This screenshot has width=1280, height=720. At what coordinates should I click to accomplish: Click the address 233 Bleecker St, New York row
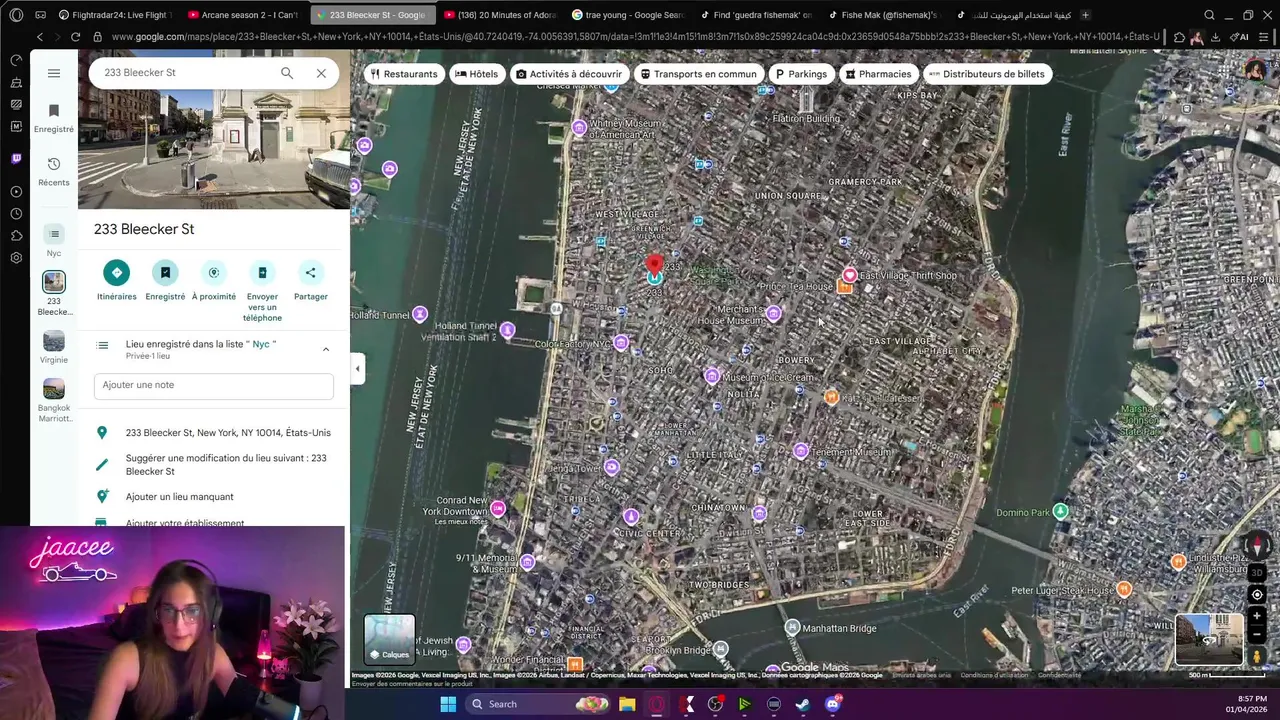coord(214,433)
